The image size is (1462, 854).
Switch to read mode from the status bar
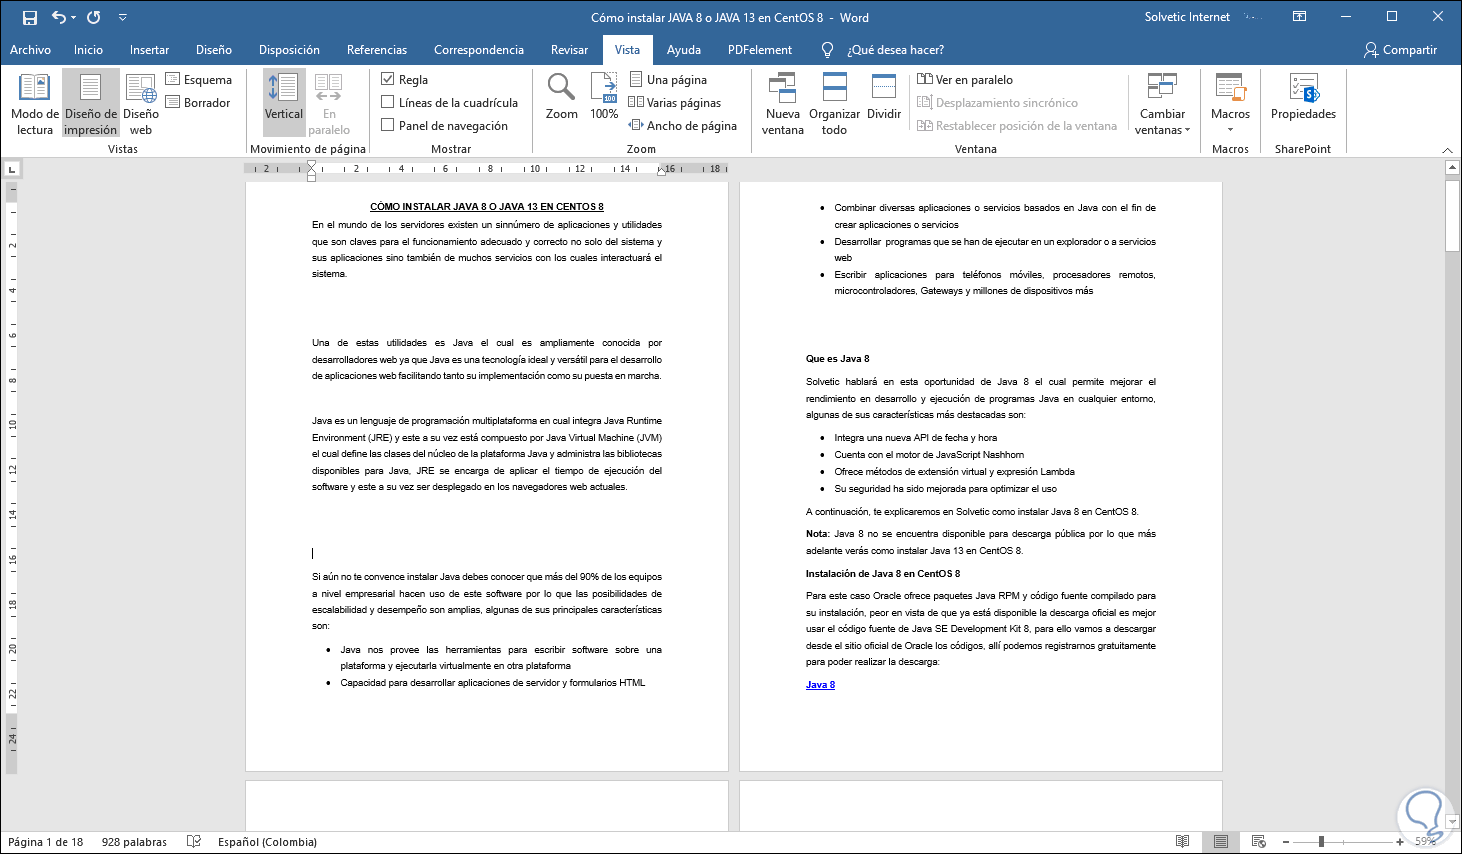coord(1183,842)
